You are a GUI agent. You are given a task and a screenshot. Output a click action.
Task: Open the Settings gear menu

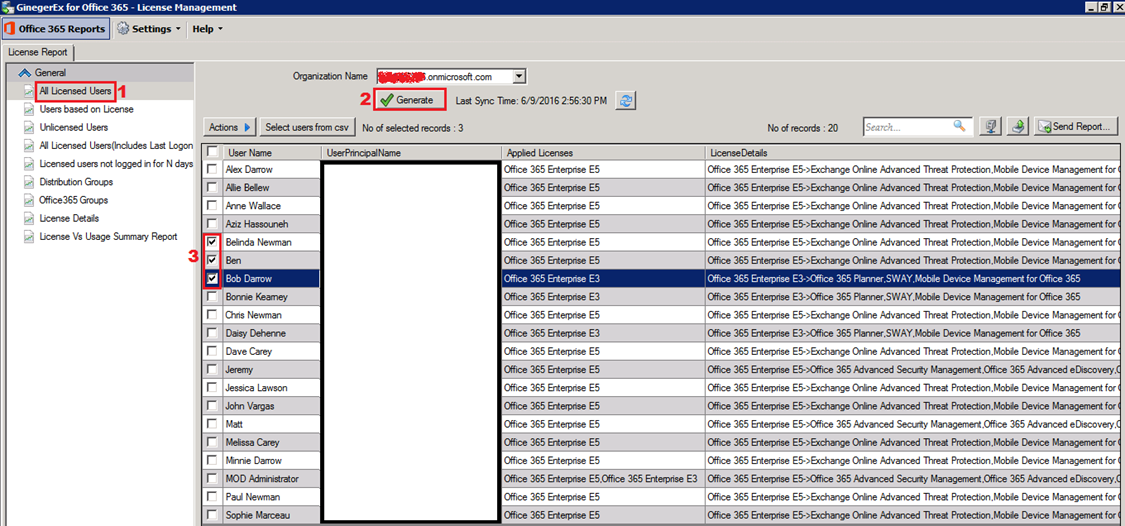click(x=149, y=29)
